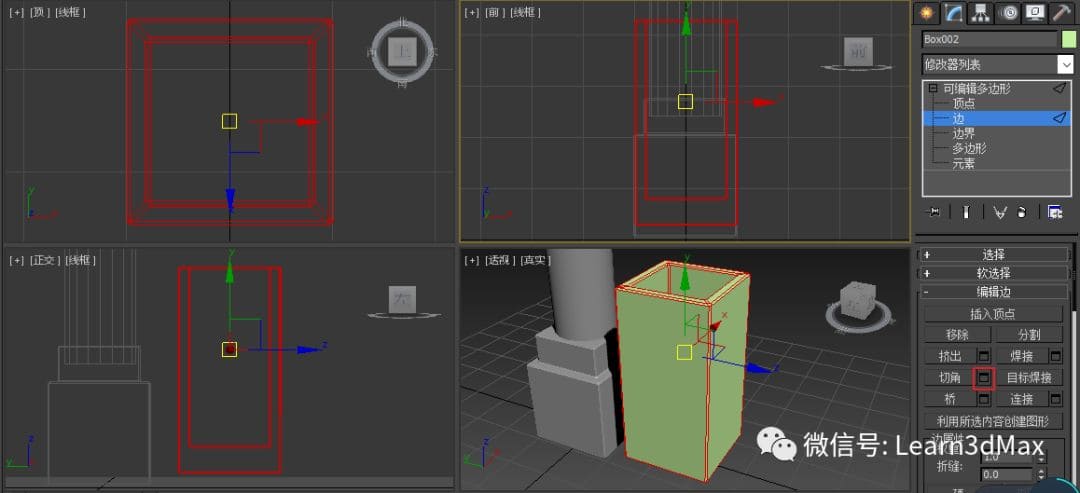Click remove modifier icon below stack

(x=1022, y=212)
